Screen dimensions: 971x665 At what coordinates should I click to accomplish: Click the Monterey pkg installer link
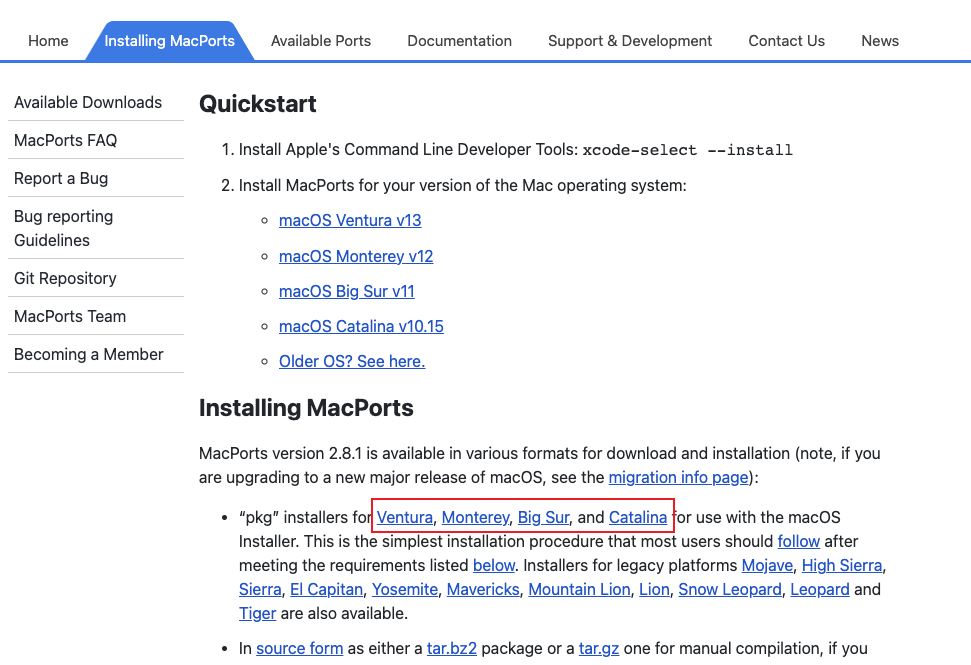476,517
